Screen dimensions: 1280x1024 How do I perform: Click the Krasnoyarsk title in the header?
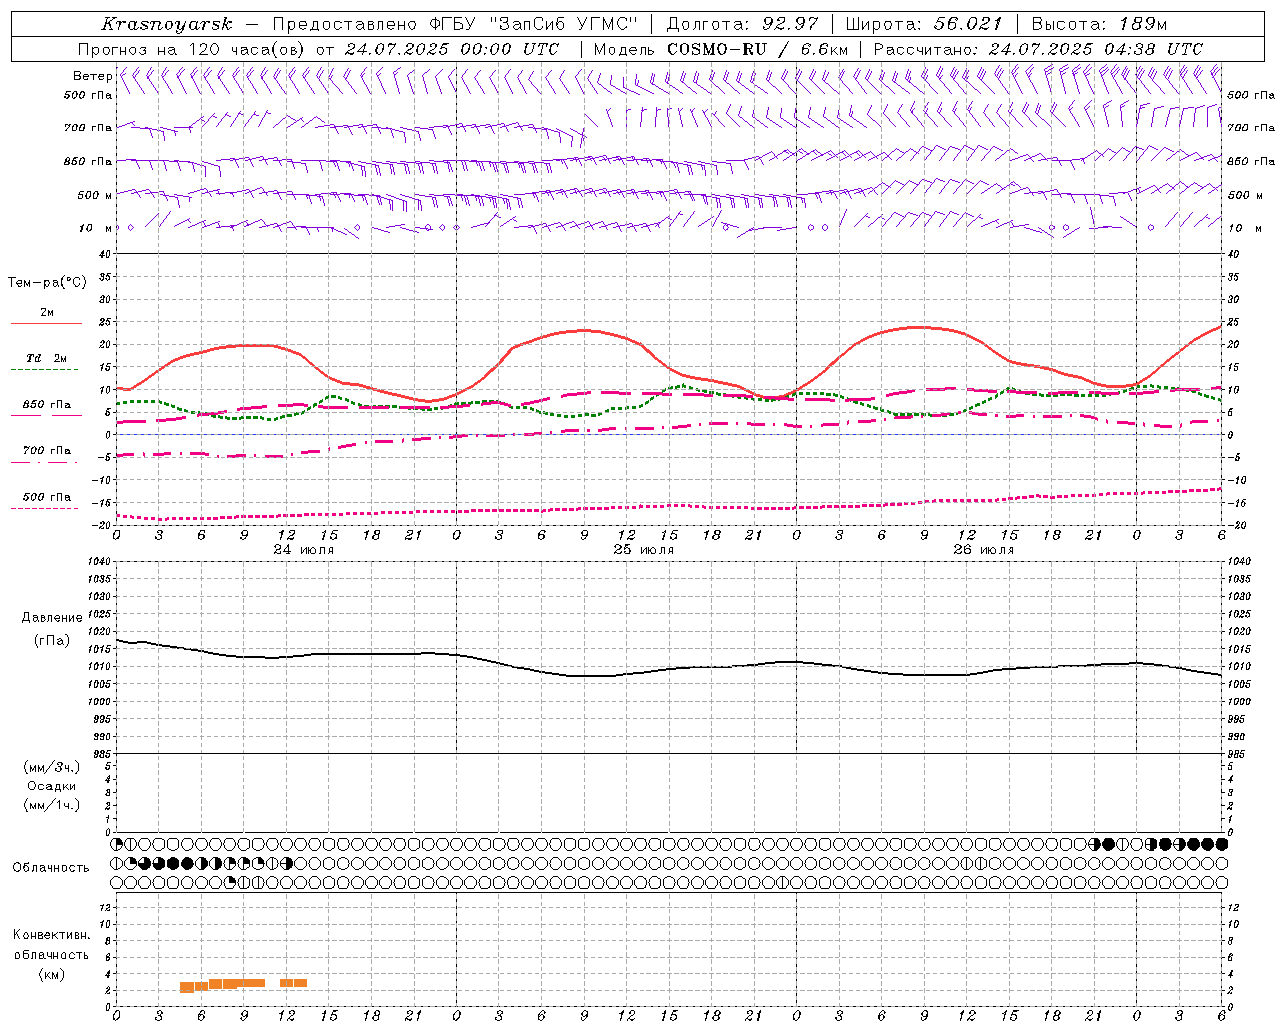(167, 24)
